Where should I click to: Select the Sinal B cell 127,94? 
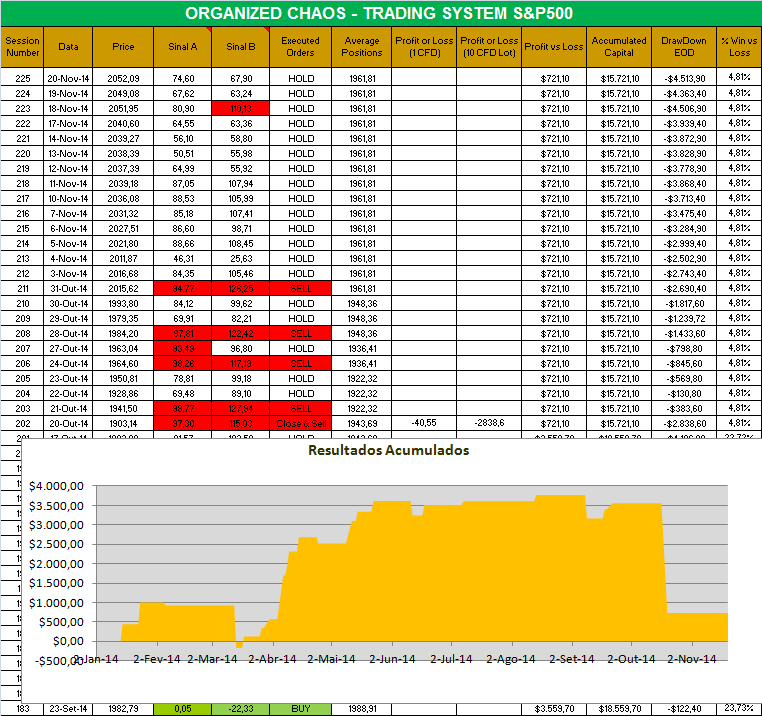(x=241, y=408)
